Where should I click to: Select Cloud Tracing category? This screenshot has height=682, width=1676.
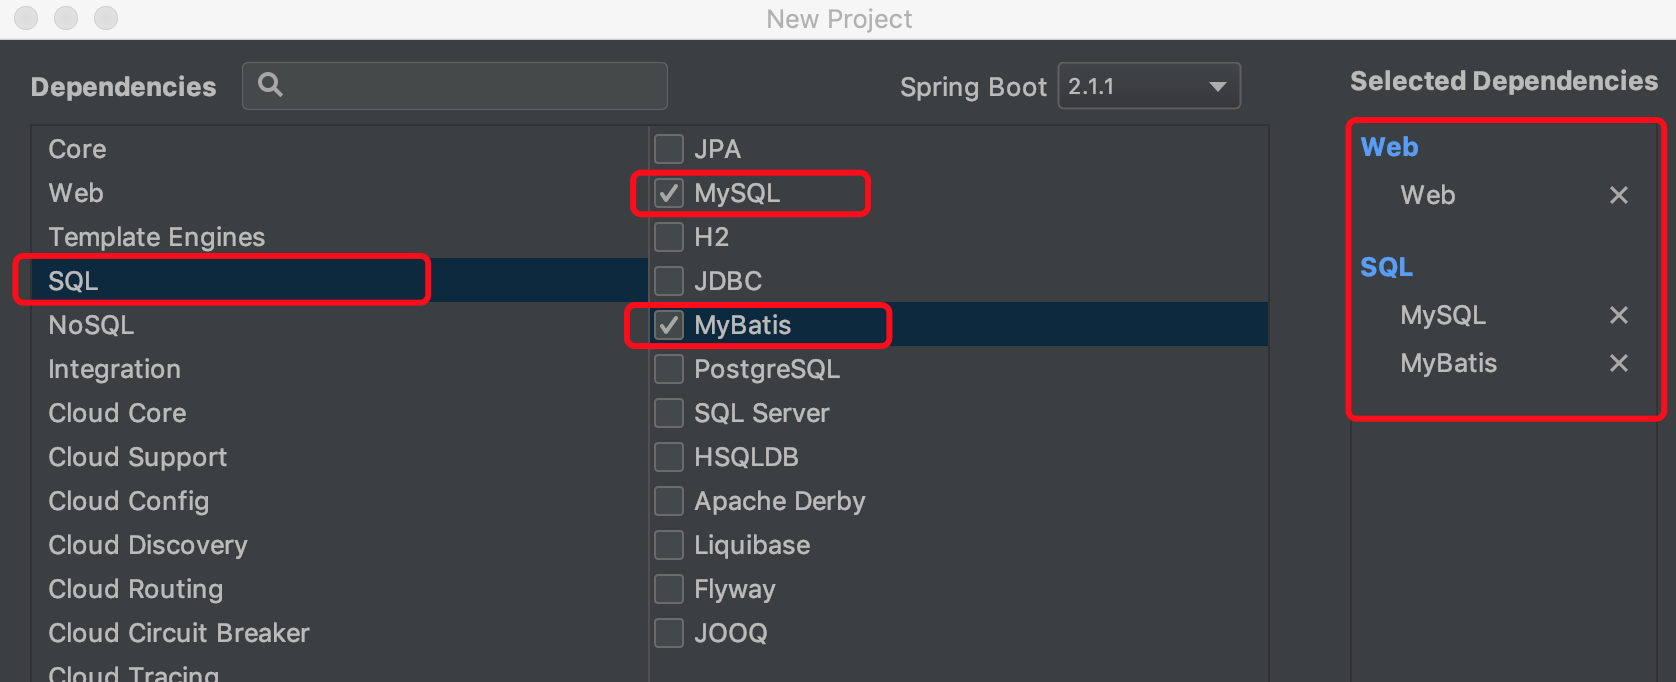pos(340,670)
